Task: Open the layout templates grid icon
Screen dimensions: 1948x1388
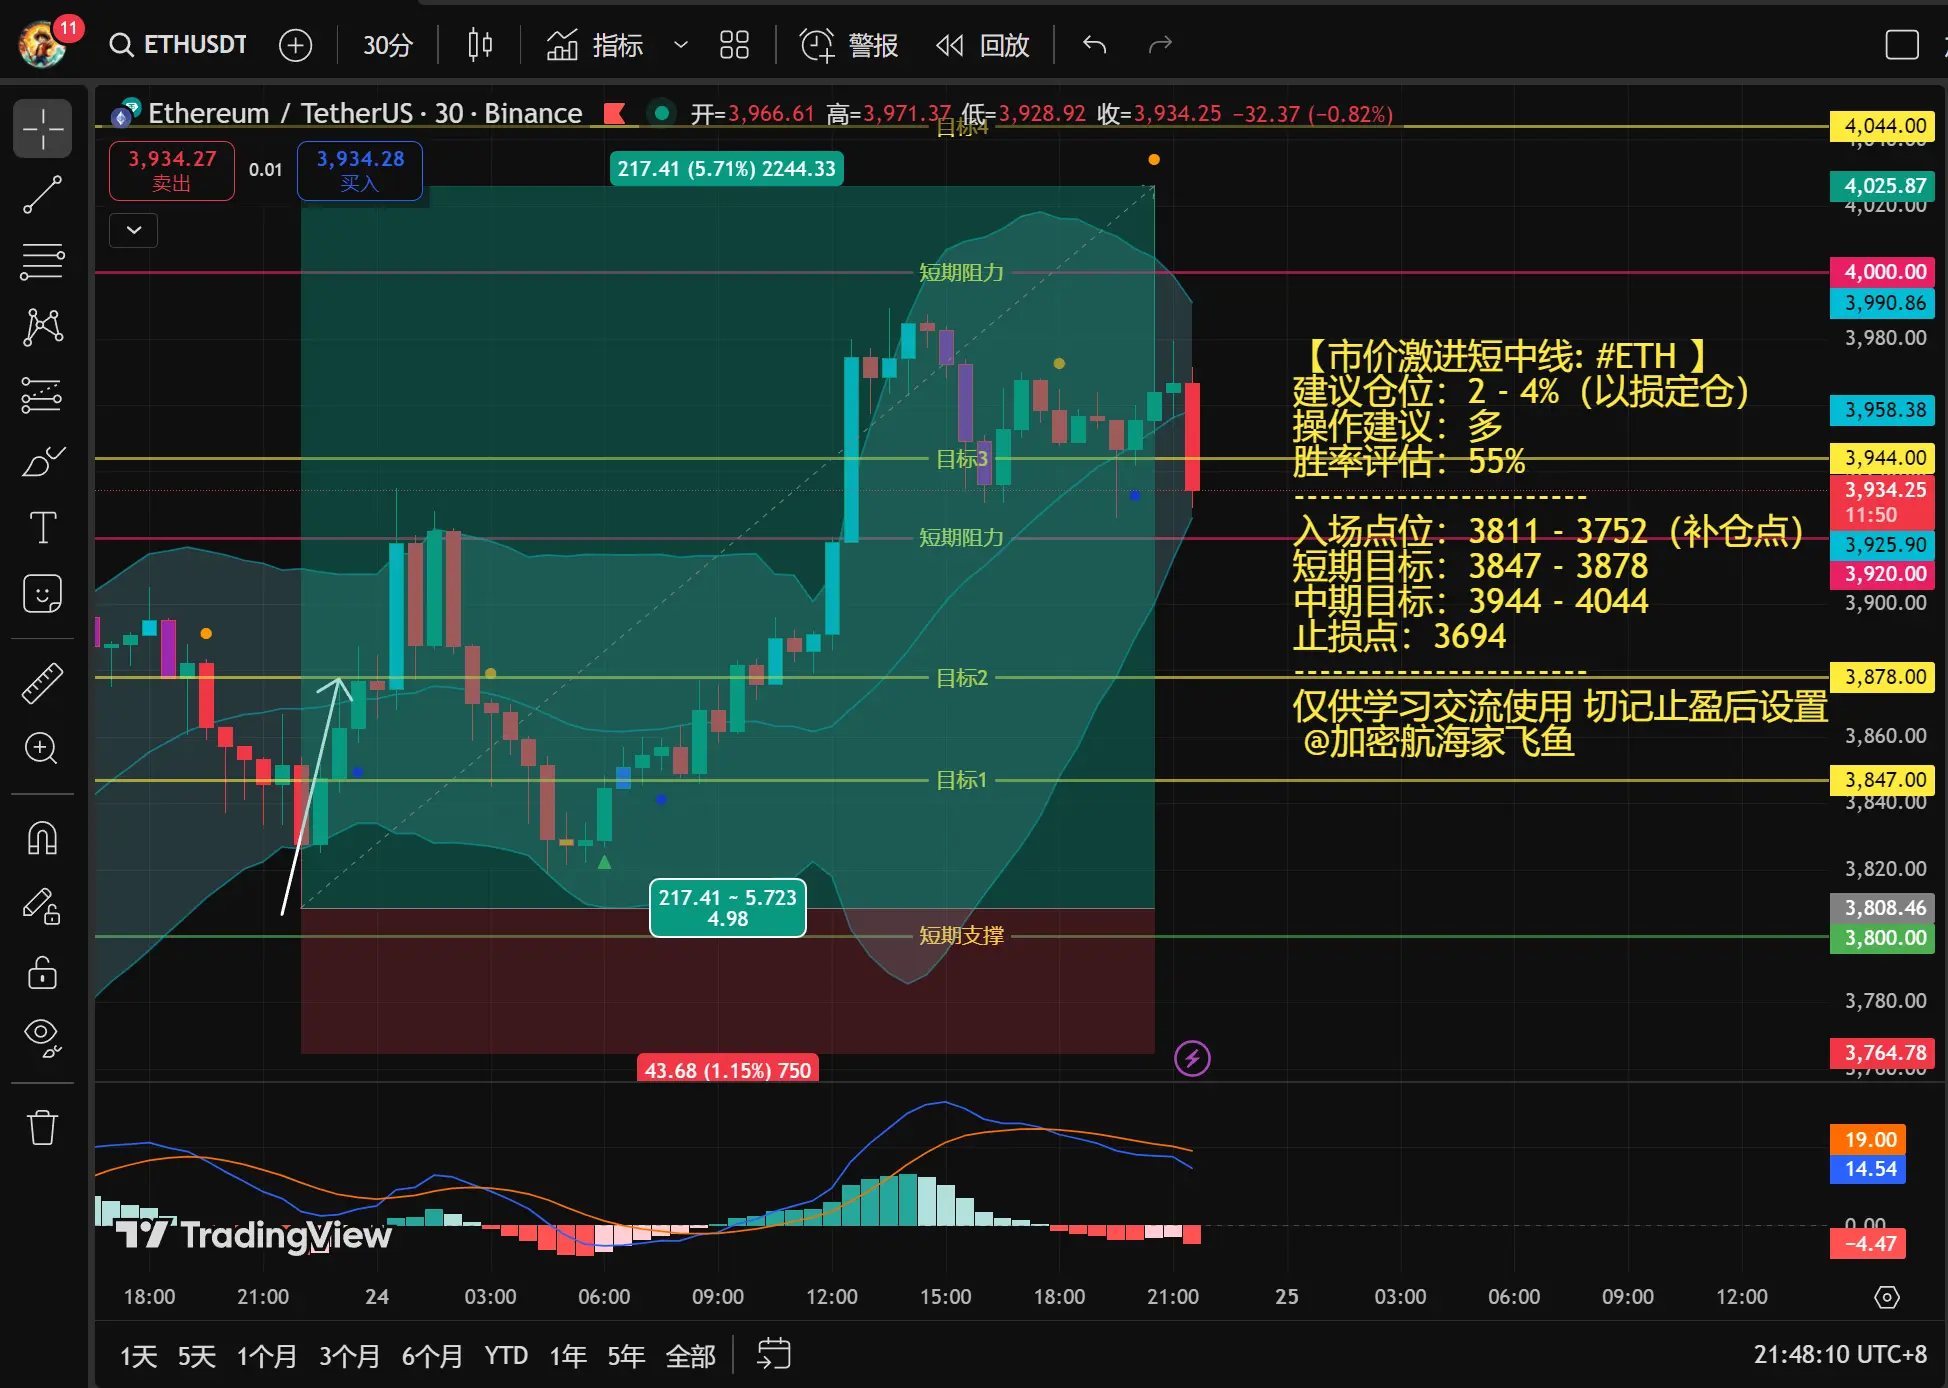Action: (x=734, y=45)
